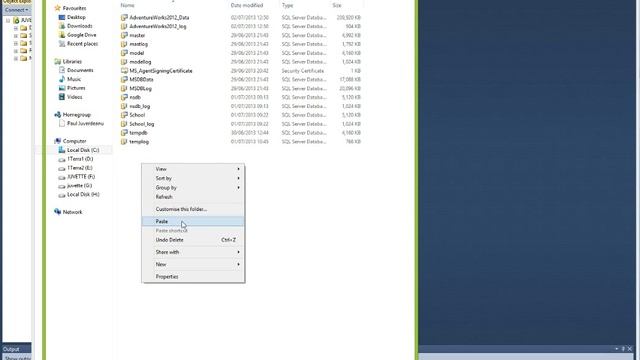Viewport: 640px width, 360px height.
Task: Open the juvette (G:) drive
Action: [79, 186]
